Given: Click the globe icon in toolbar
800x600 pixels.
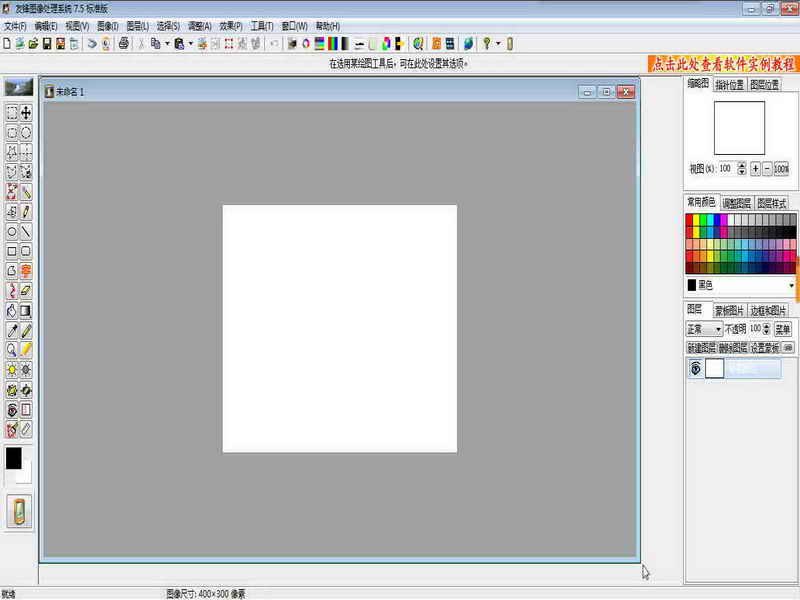Looking at the screenshot, I should pyautogui.click(x=468, y=44).
